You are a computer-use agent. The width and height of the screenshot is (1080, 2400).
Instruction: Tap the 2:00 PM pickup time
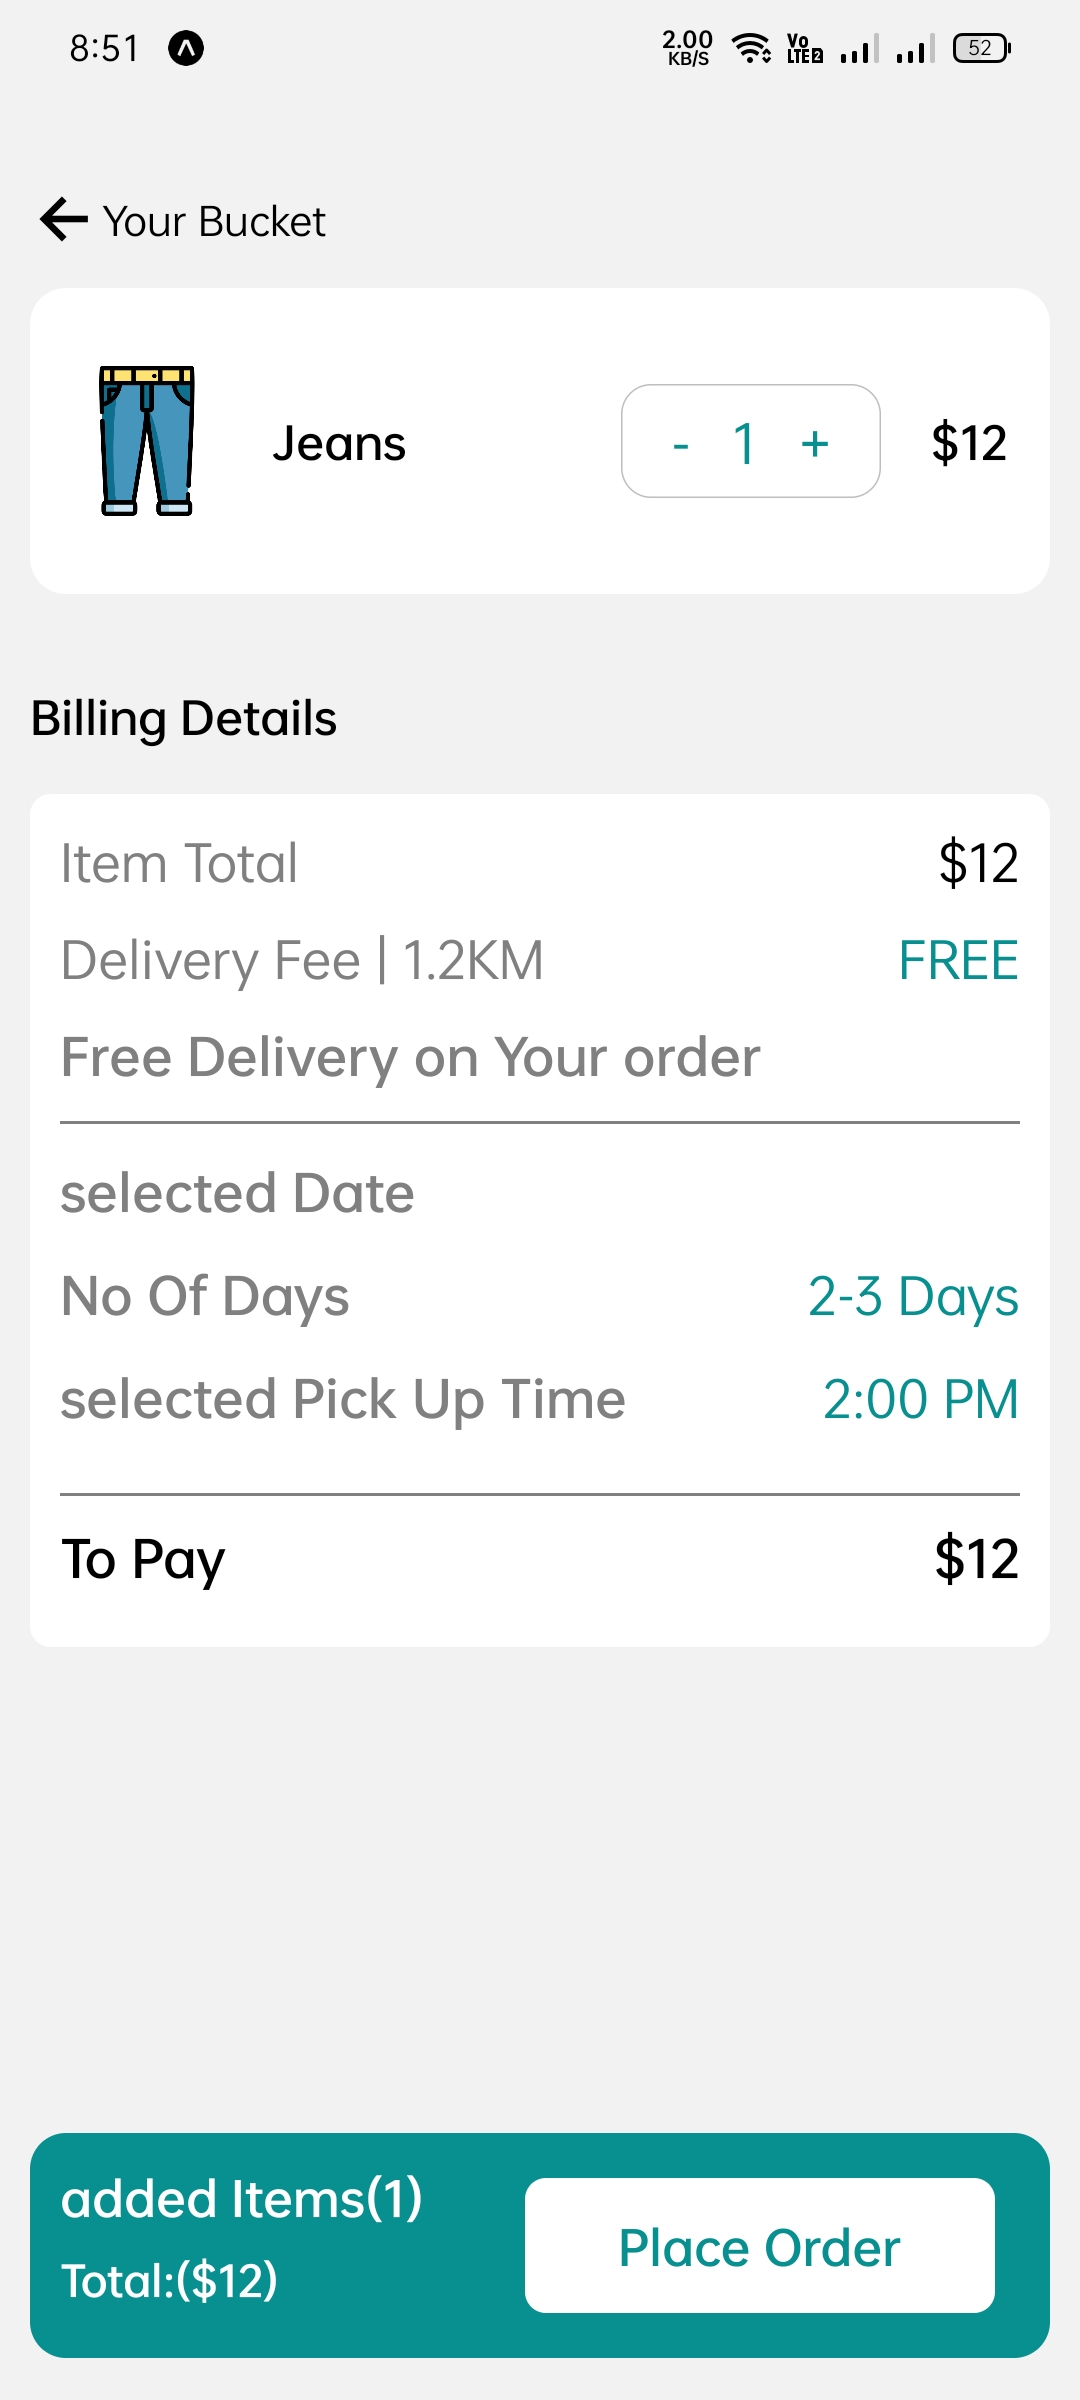pyautogui.click(x=920, y=1399)
